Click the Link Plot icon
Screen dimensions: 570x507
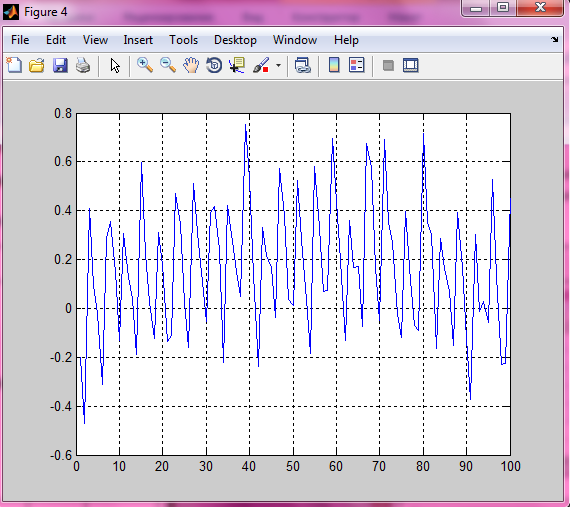pos(302,65)
